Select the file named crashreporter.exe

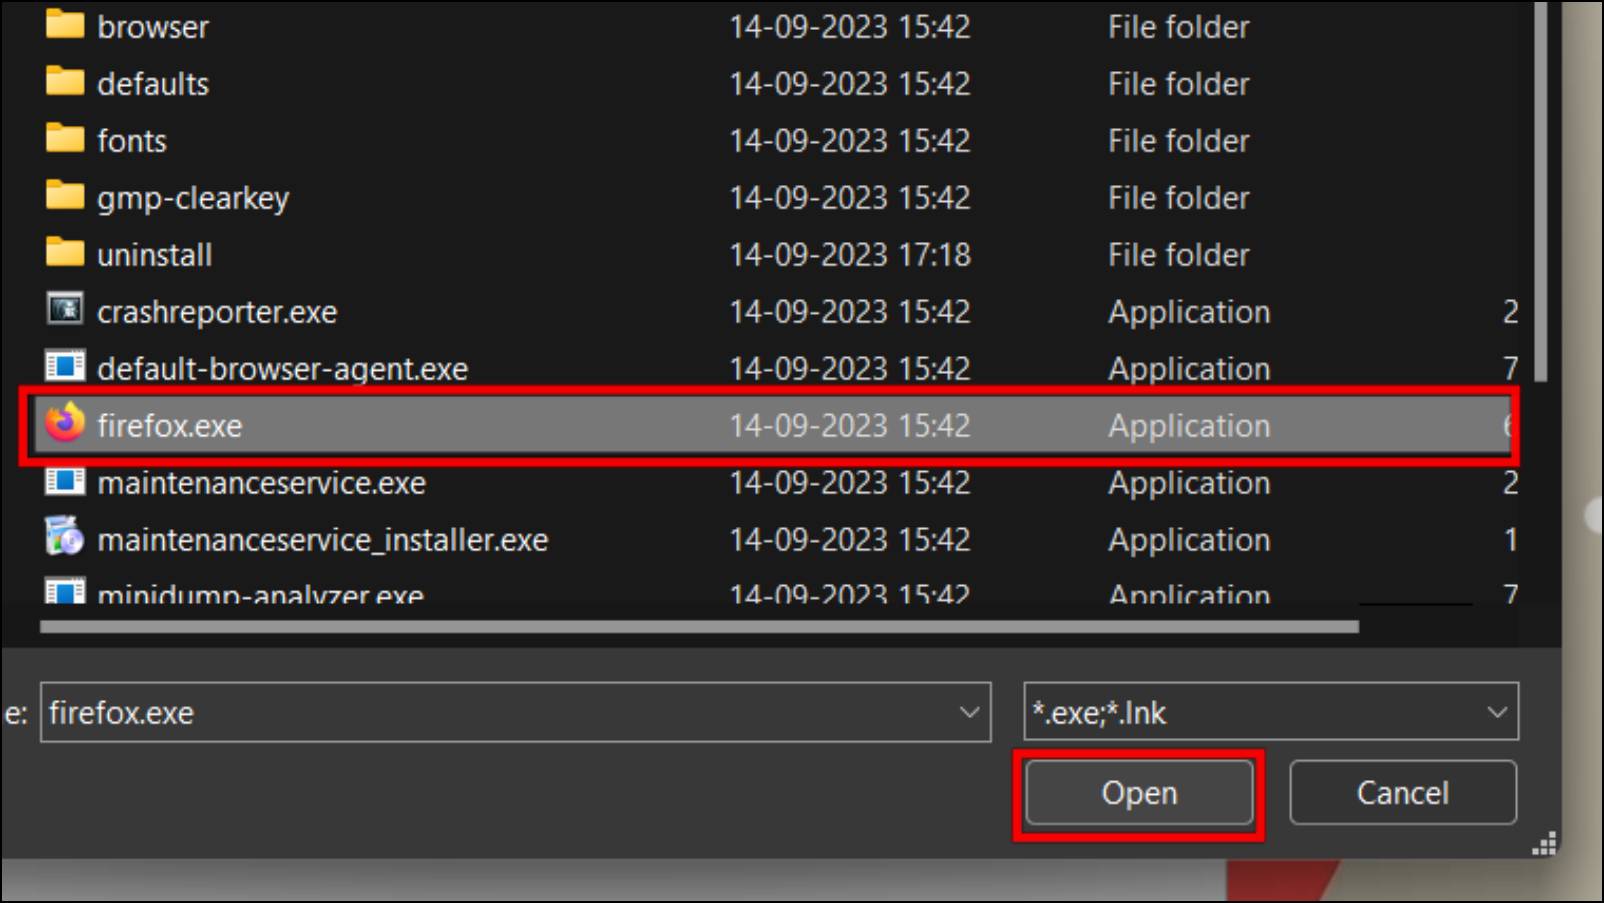pyautogui.click(x=217, y=312)
